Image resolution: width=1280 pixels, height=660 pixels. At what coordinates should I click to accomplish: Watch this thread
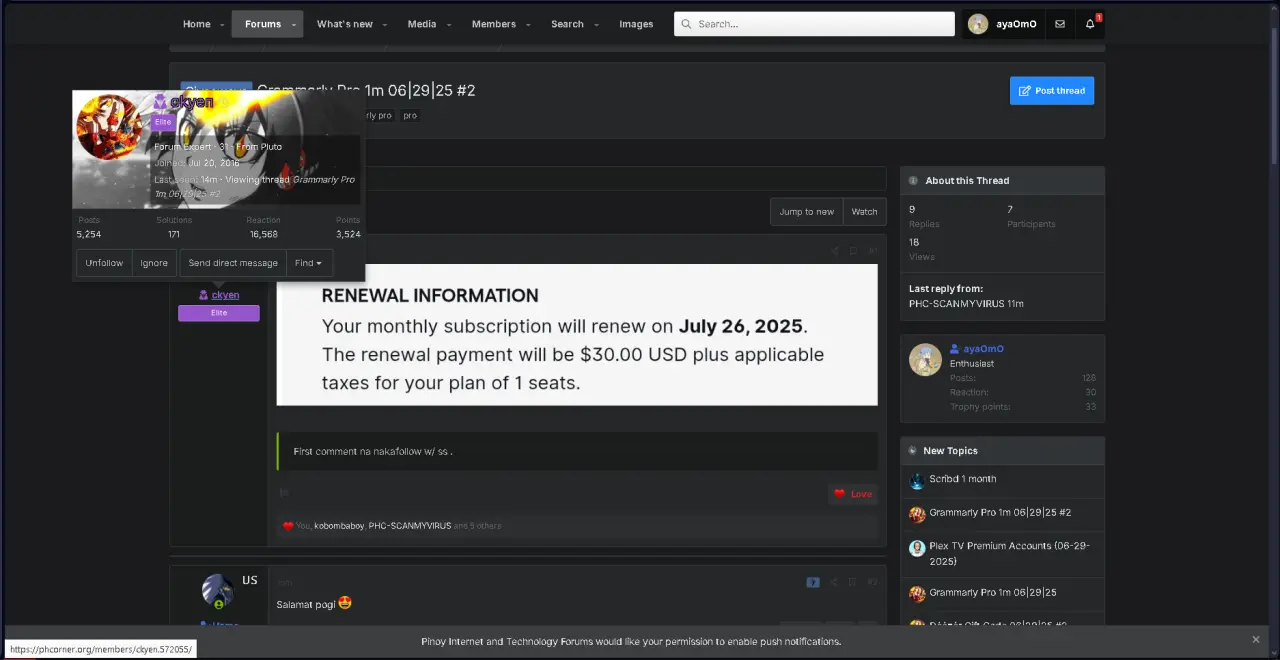(865, 212)
